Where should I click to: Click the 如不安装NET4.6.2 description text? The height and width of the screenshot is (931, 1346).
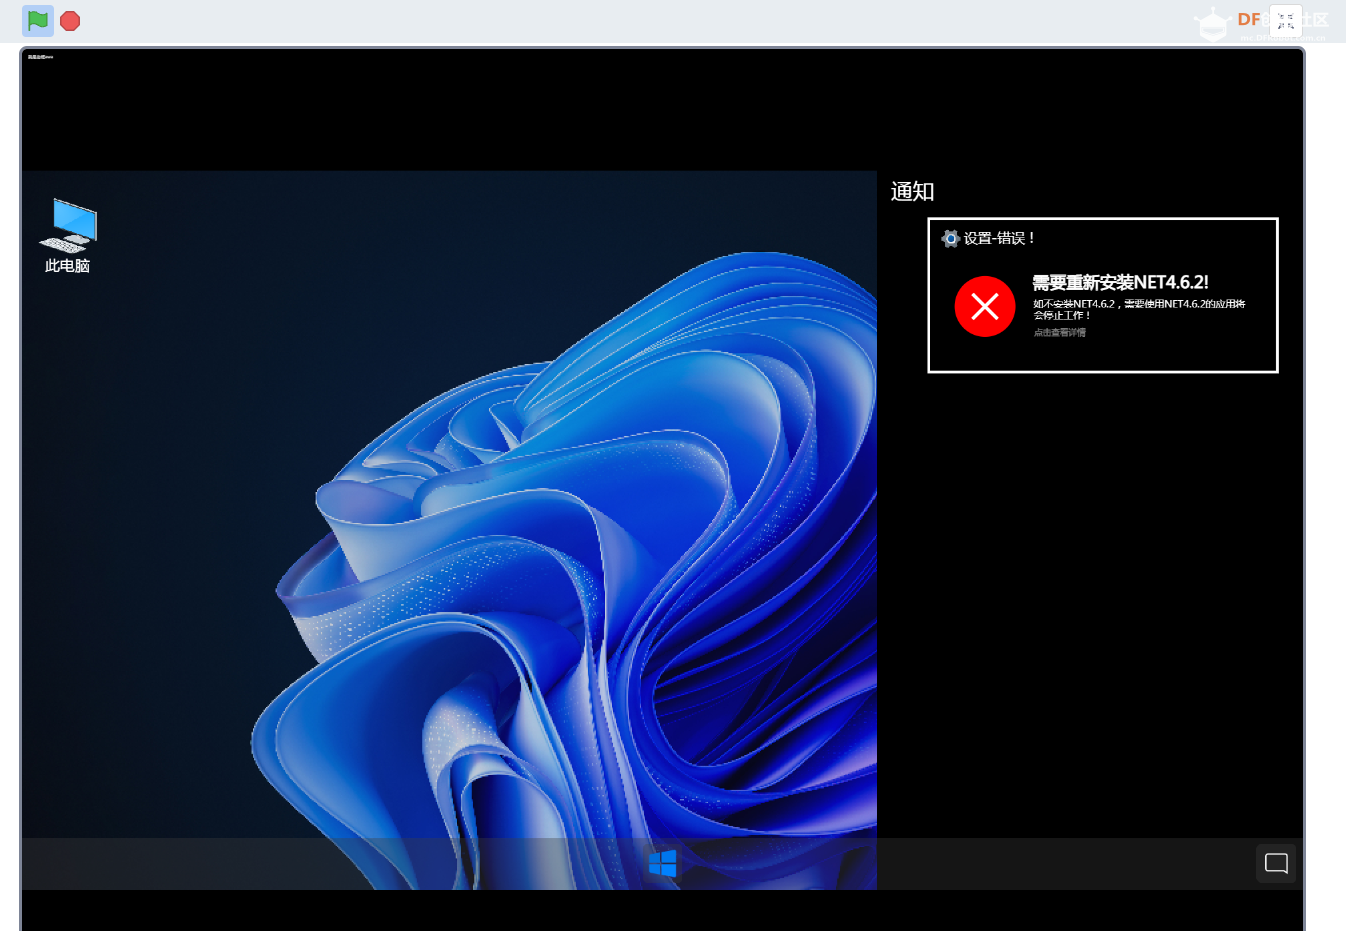coord(1139,309)
